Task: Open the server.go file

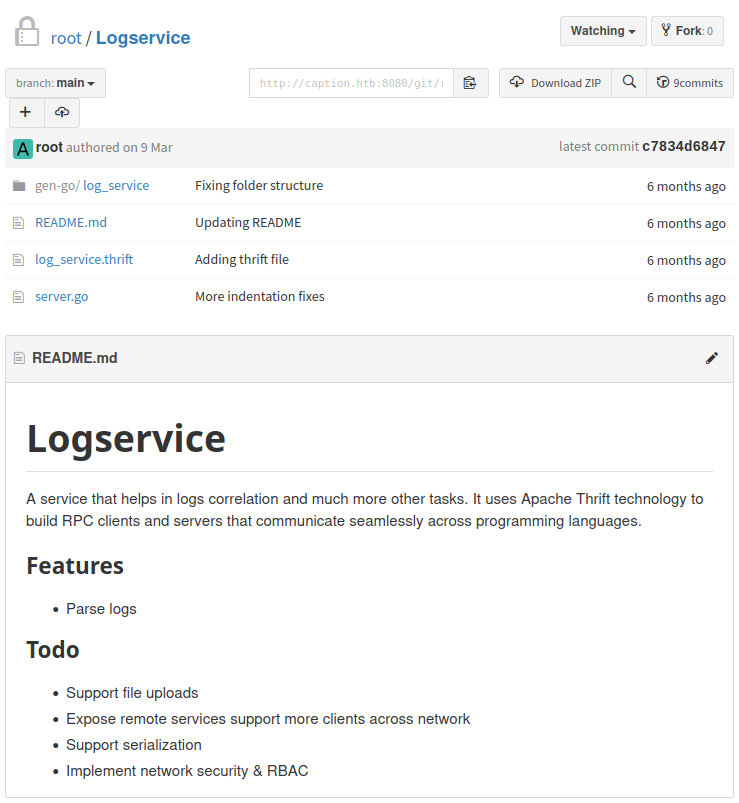Action: pyautogui.click(x=61, y=297)
